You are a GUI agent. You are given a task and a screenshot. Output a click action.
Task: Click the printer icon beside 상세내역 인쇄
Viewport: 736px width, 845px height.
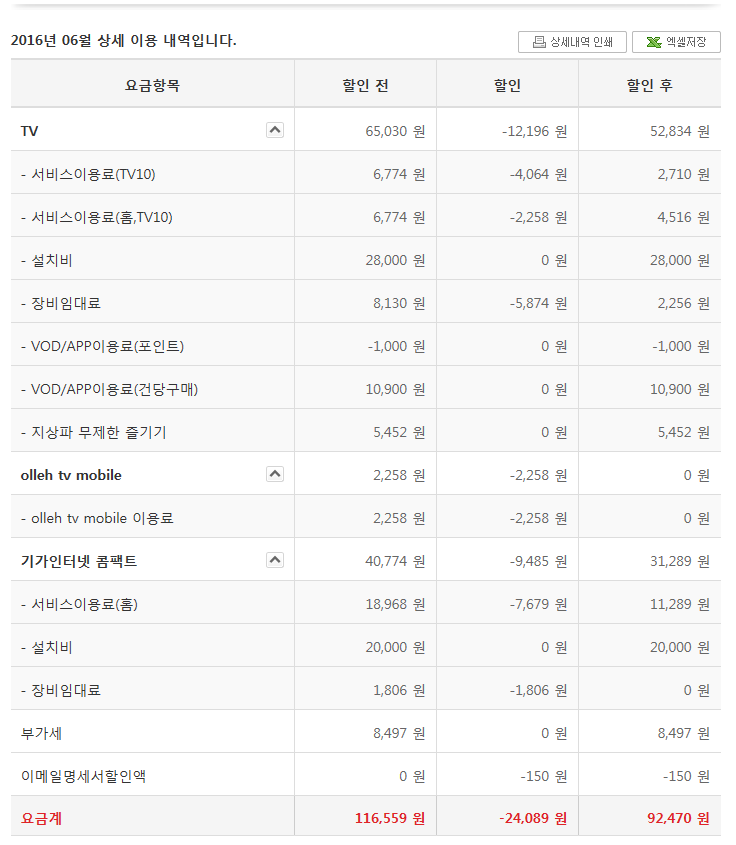pos(539,42)
